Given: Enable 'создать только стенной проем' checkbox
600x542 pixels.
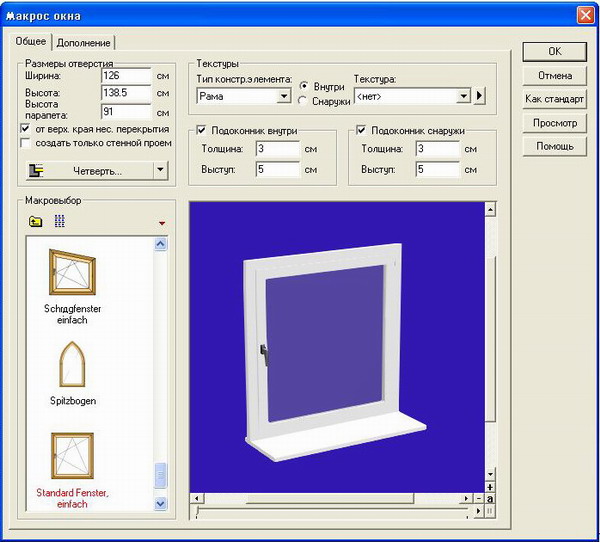Looking at the screenshot, I should 26,143.
